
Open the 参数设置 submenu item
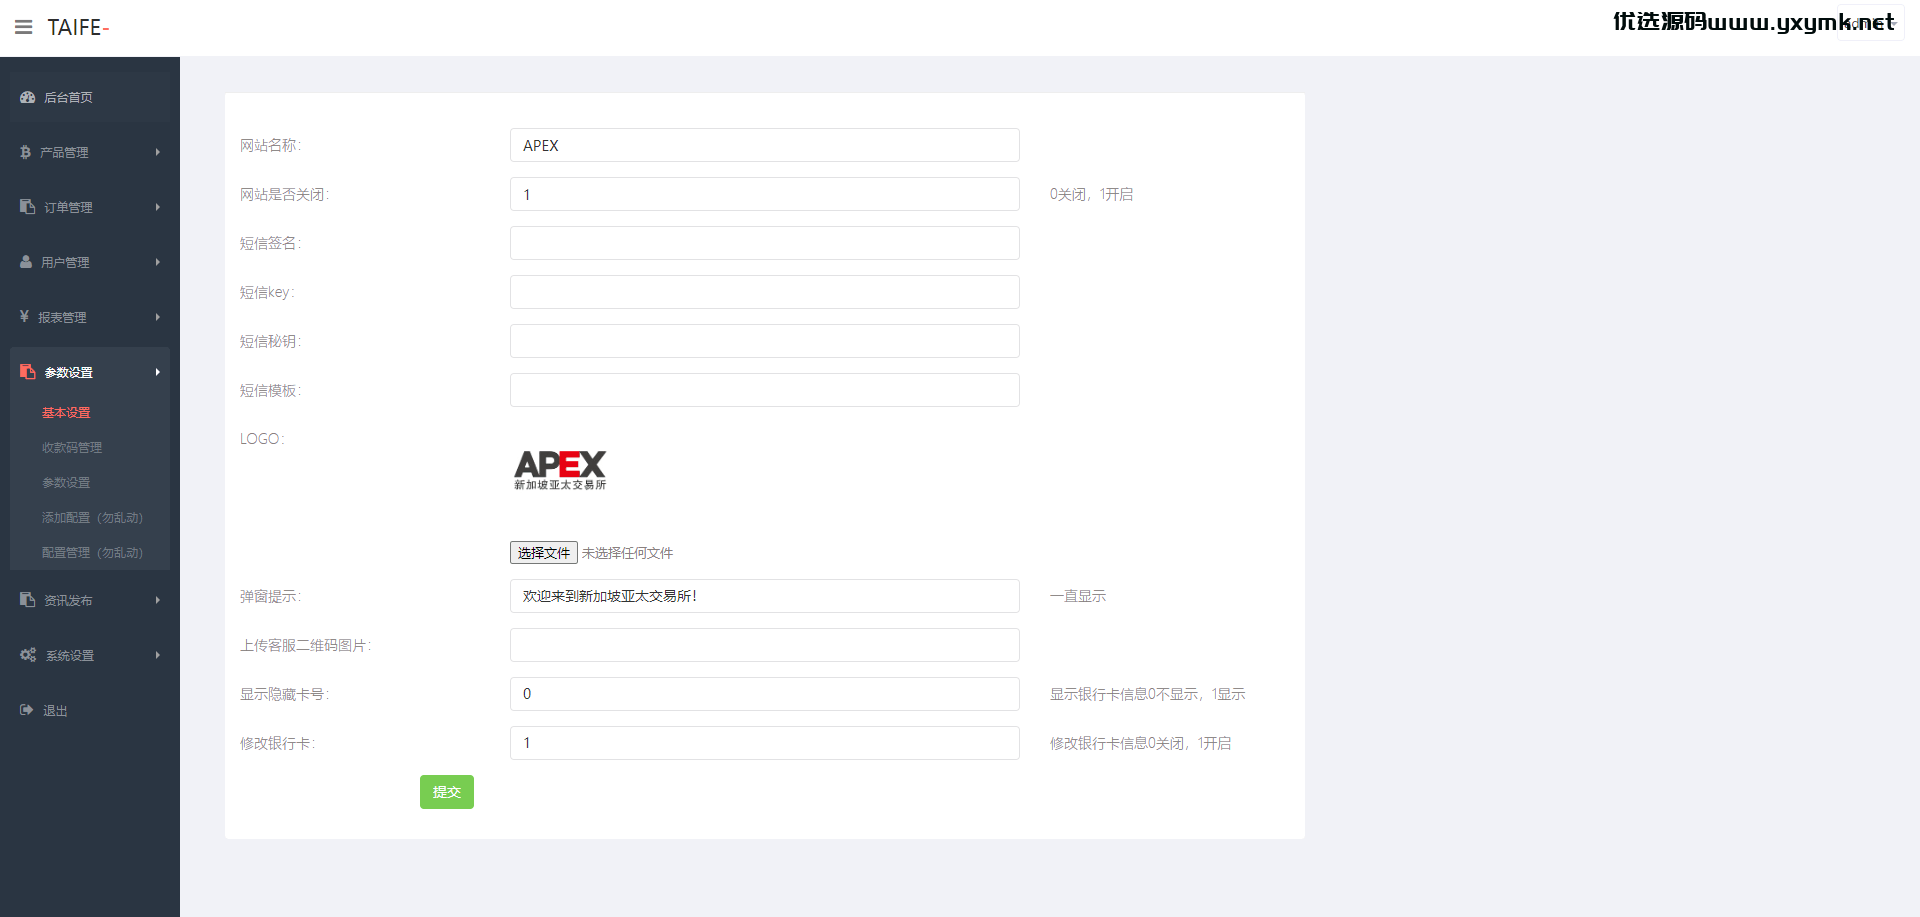(66, 482)
